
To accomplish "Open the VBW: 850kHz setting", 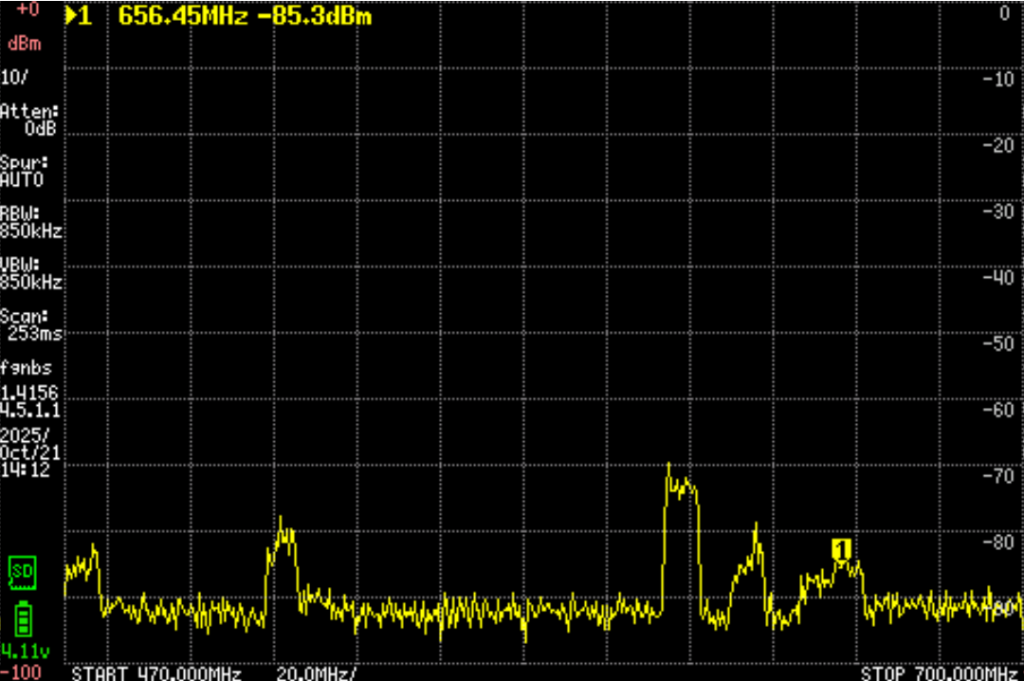I will point(31,273).
